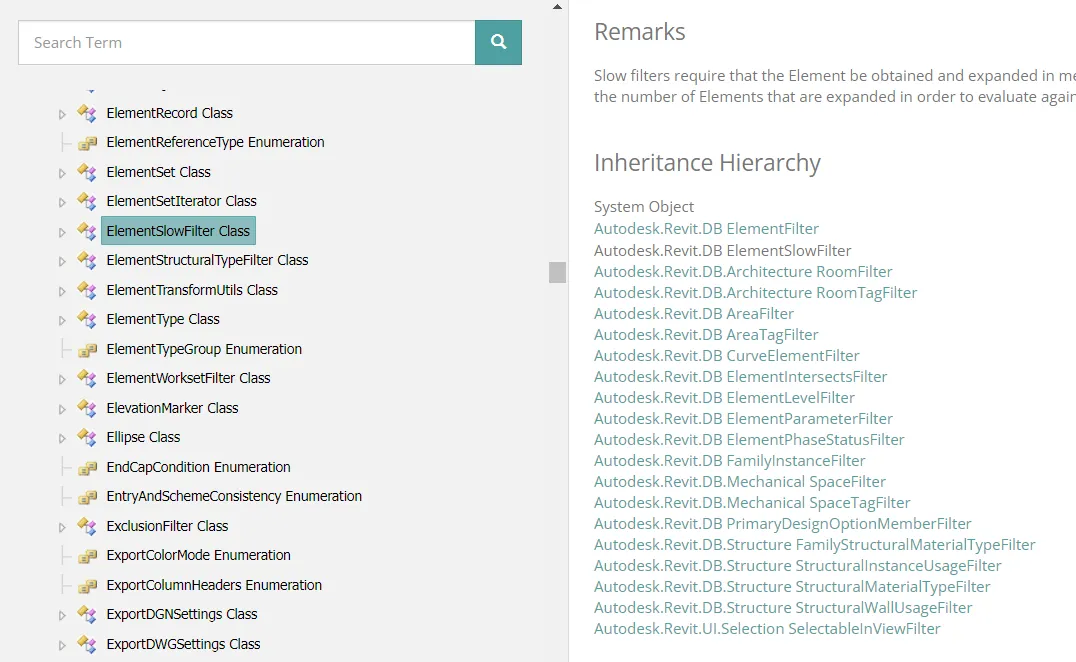Expand the ExportDWGSettings Class node
The height and width of the screenshot is (662, 1076).
[x=62, y=645]
